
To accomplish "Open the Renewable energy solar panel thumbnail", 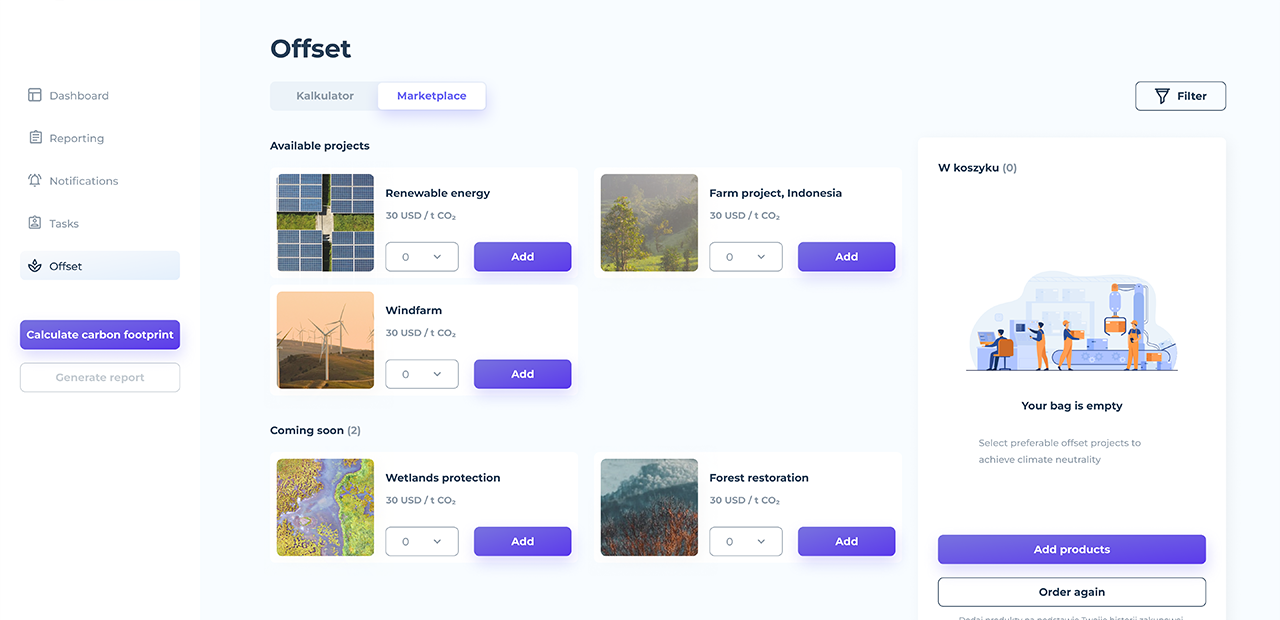I will 325,223.
